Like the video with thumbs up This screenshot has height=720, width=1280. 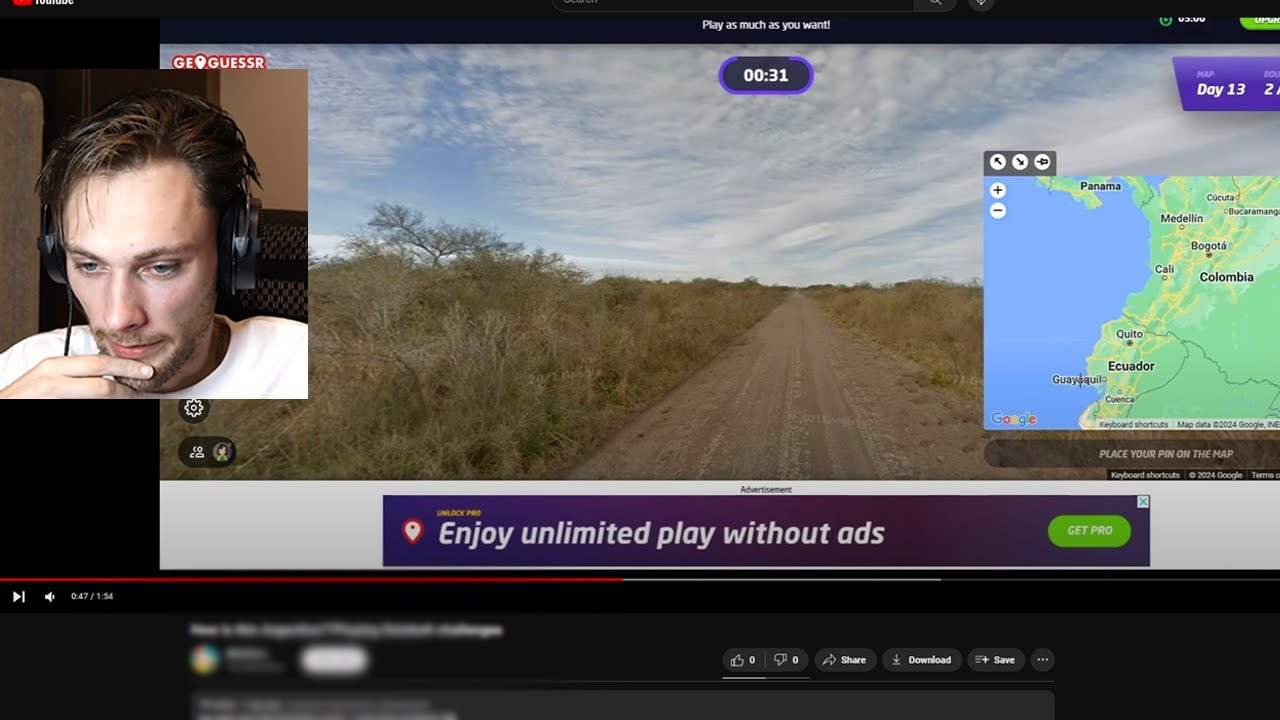(744, 660)
